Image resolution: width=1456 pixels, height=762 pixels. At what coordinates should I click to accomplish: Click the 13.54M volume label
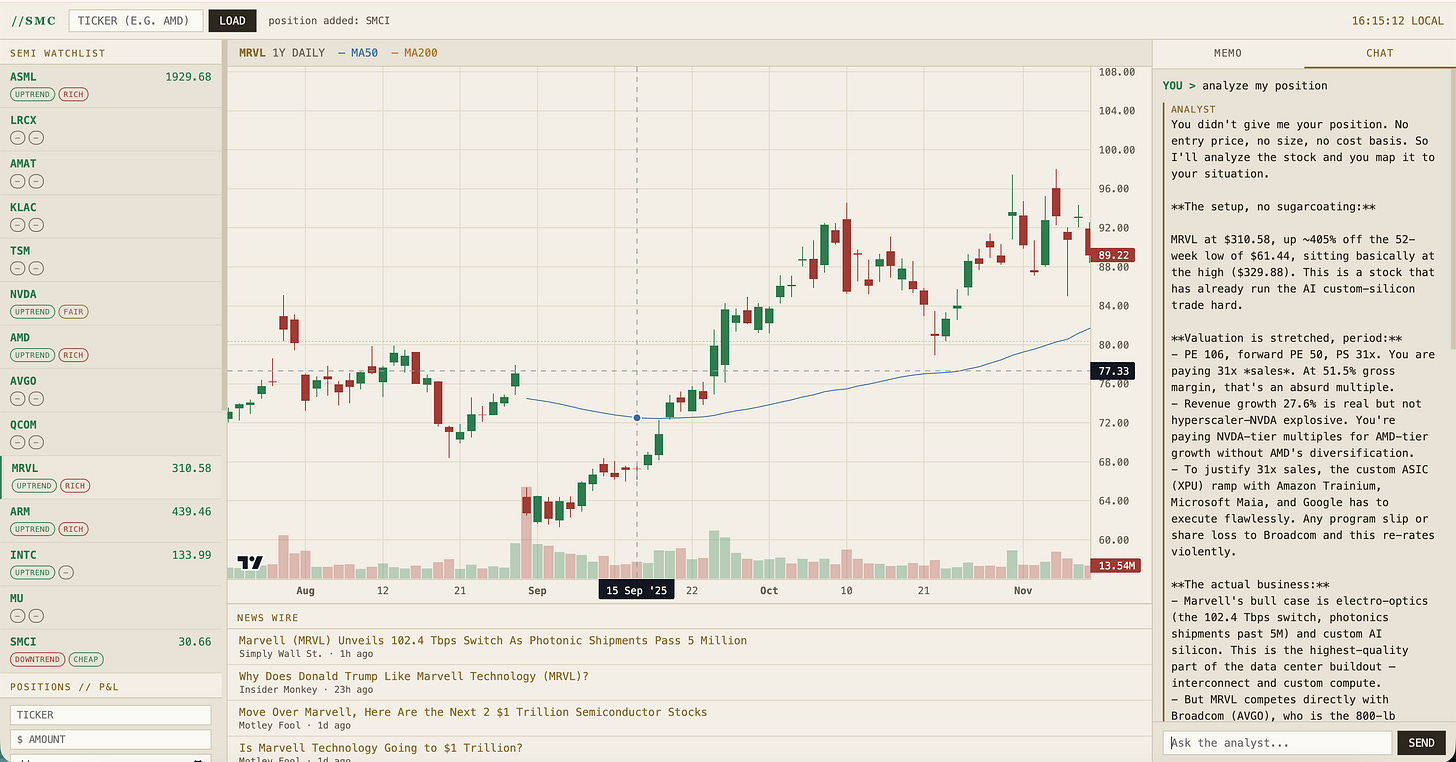(1115, 566)
